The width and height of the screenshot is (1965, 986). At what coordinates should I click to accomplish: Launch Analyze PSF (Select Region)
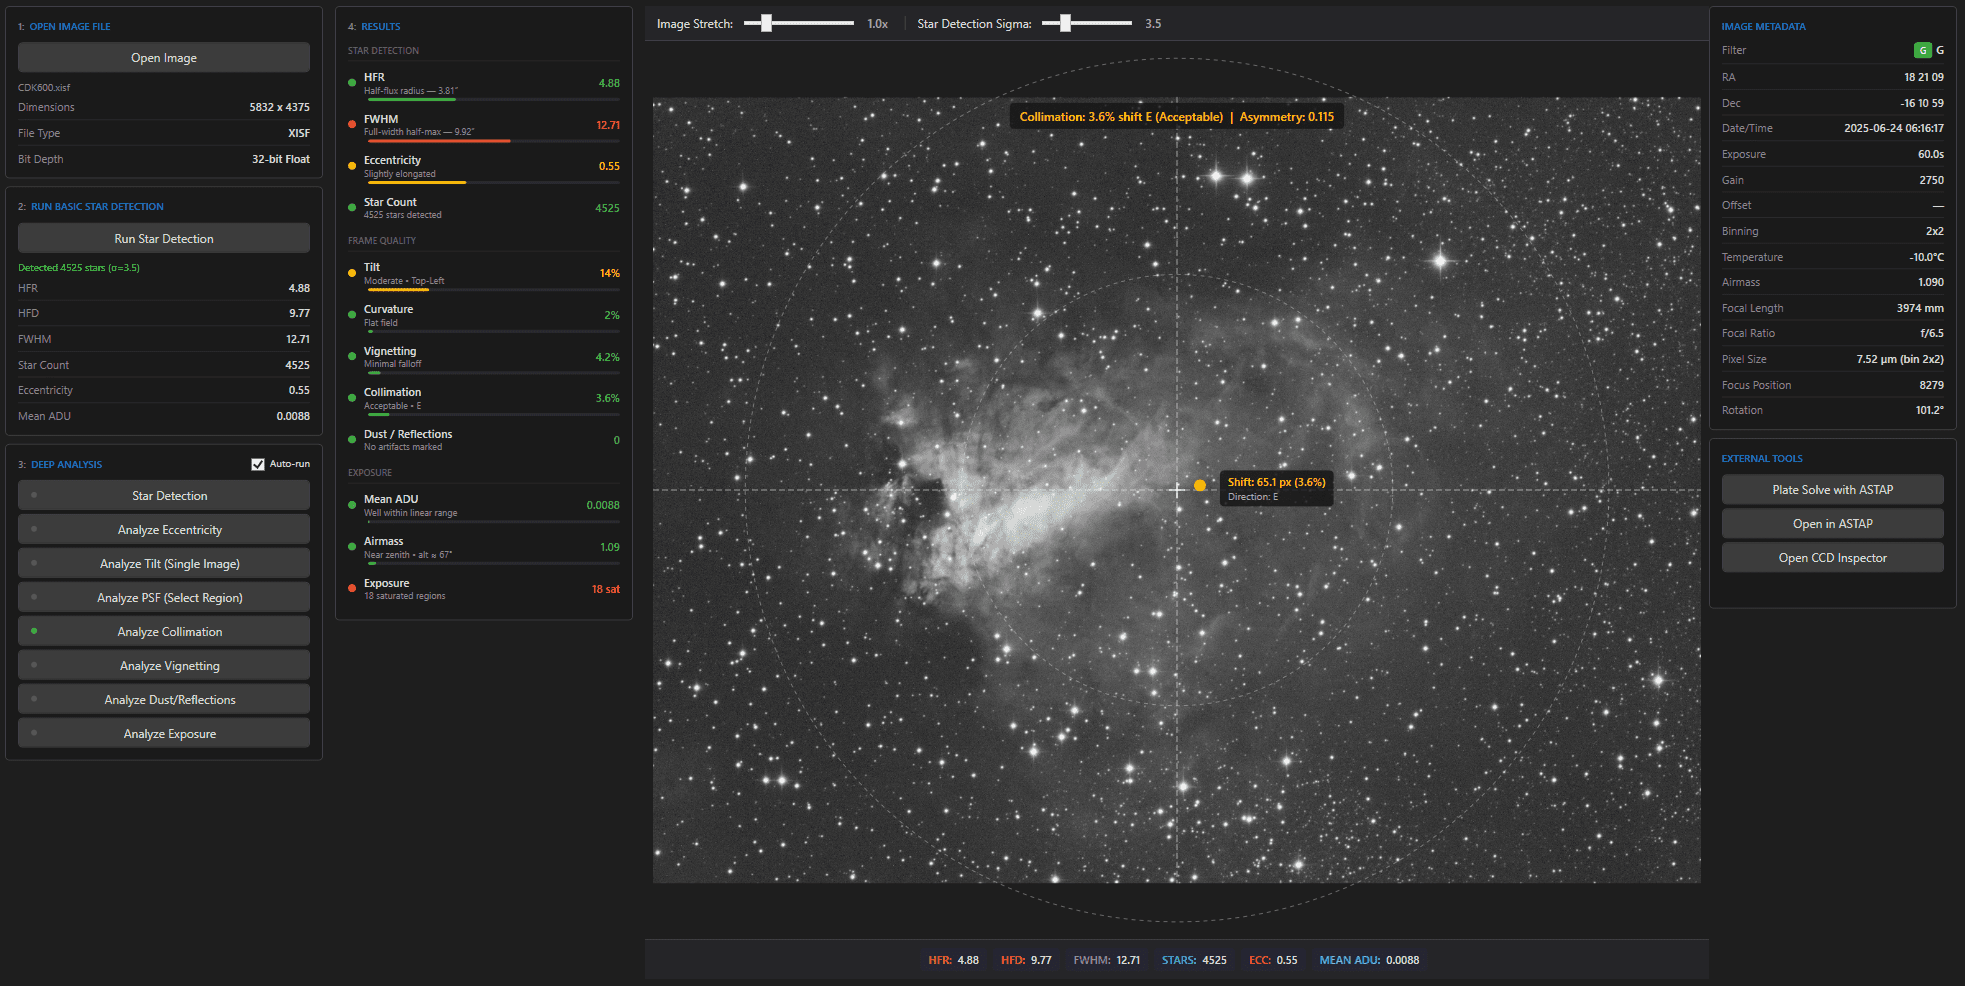tap(170, 598)
